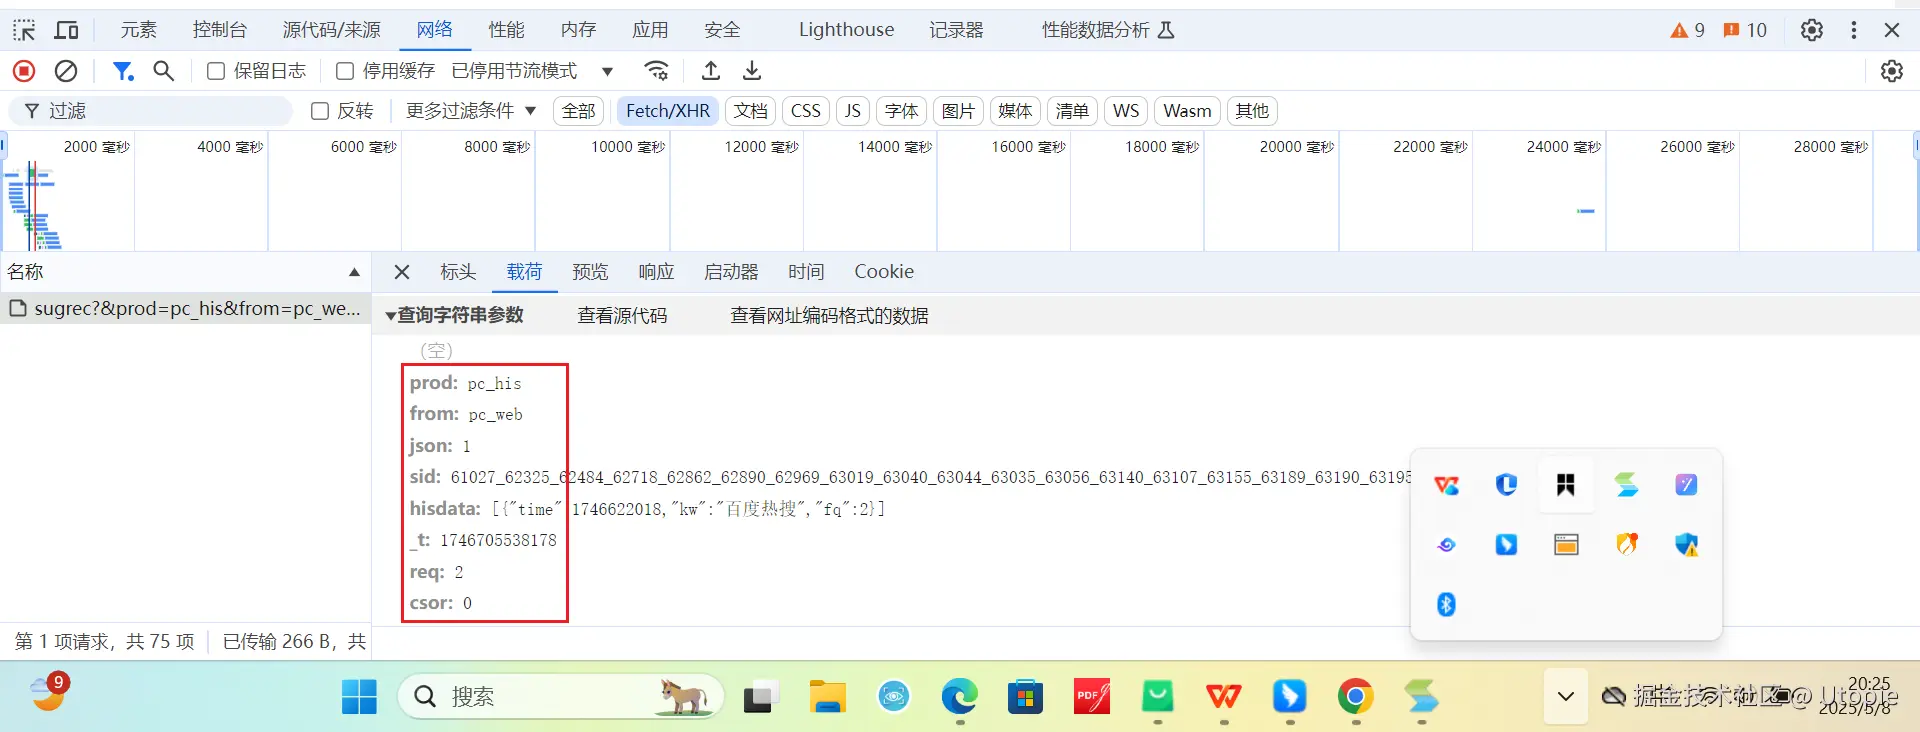Import HAR file upload icon
The width and height of the screenshot is (1920, 732).
coord(711,71)
